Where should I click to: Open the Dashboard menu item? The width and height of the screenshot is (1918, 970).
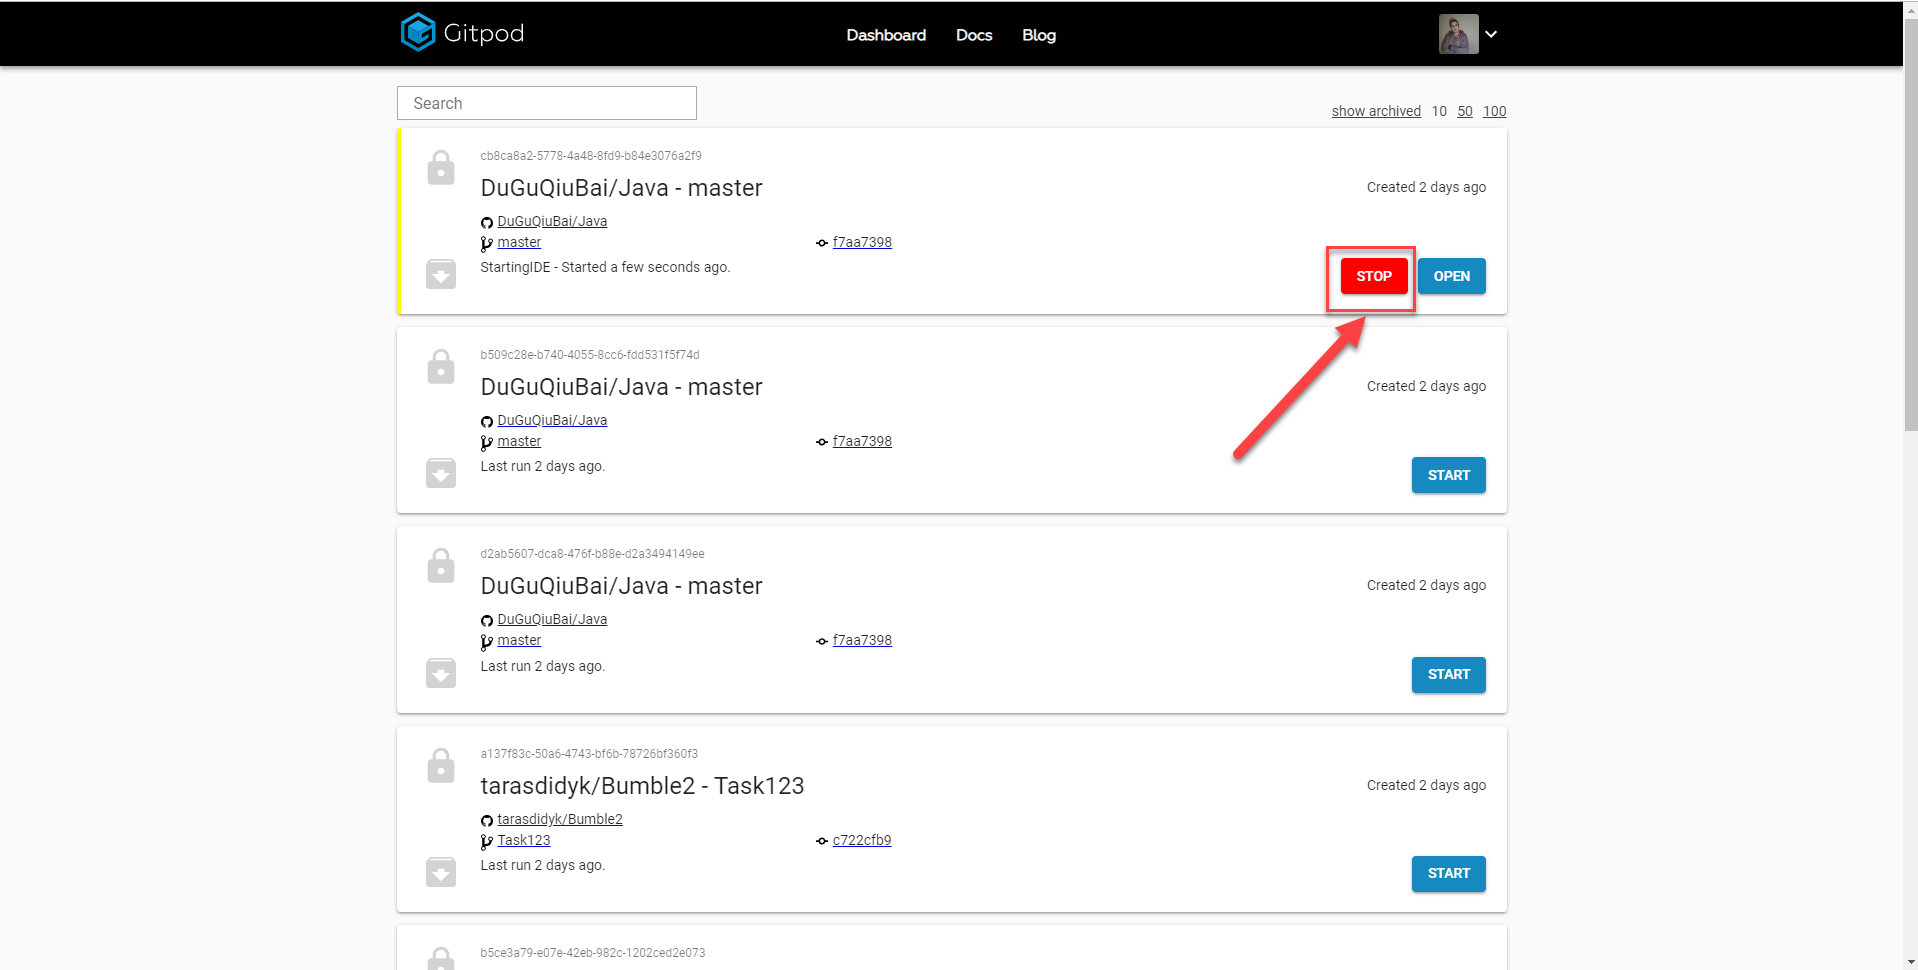[886, 35]
